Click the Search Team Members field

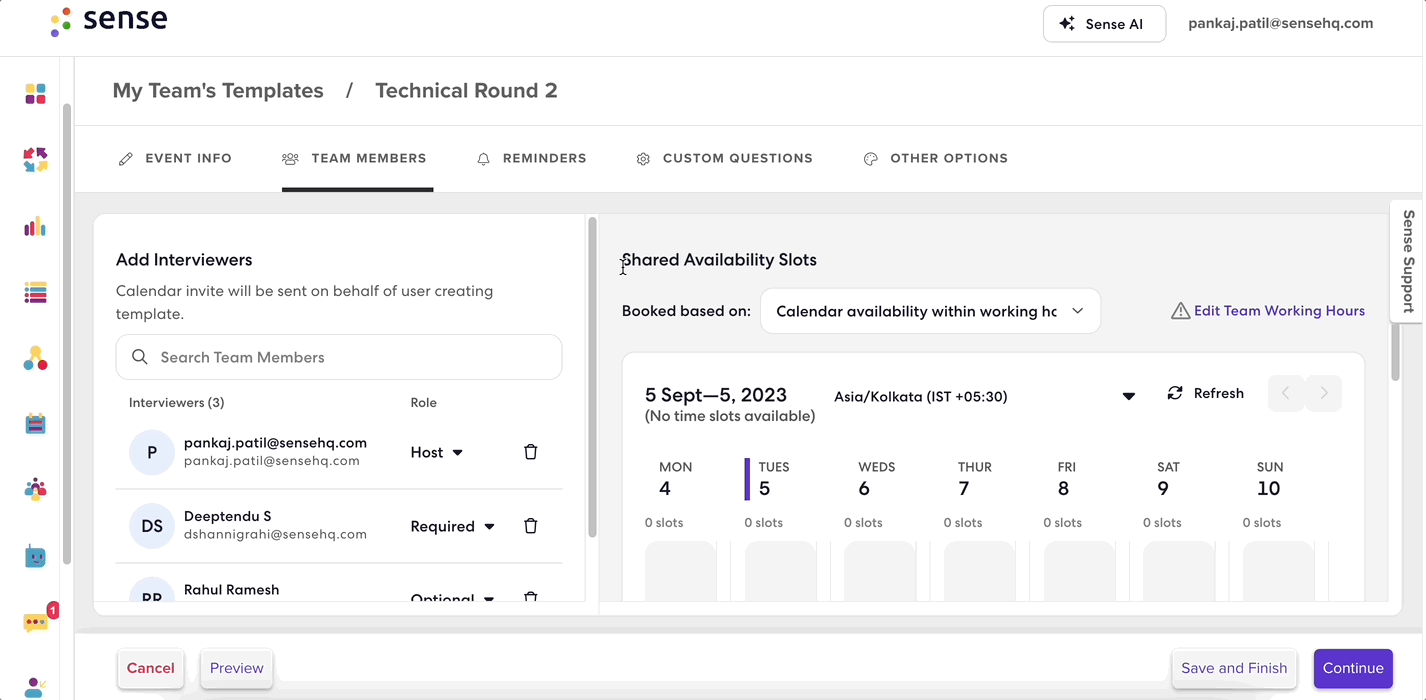pos(339,357)
